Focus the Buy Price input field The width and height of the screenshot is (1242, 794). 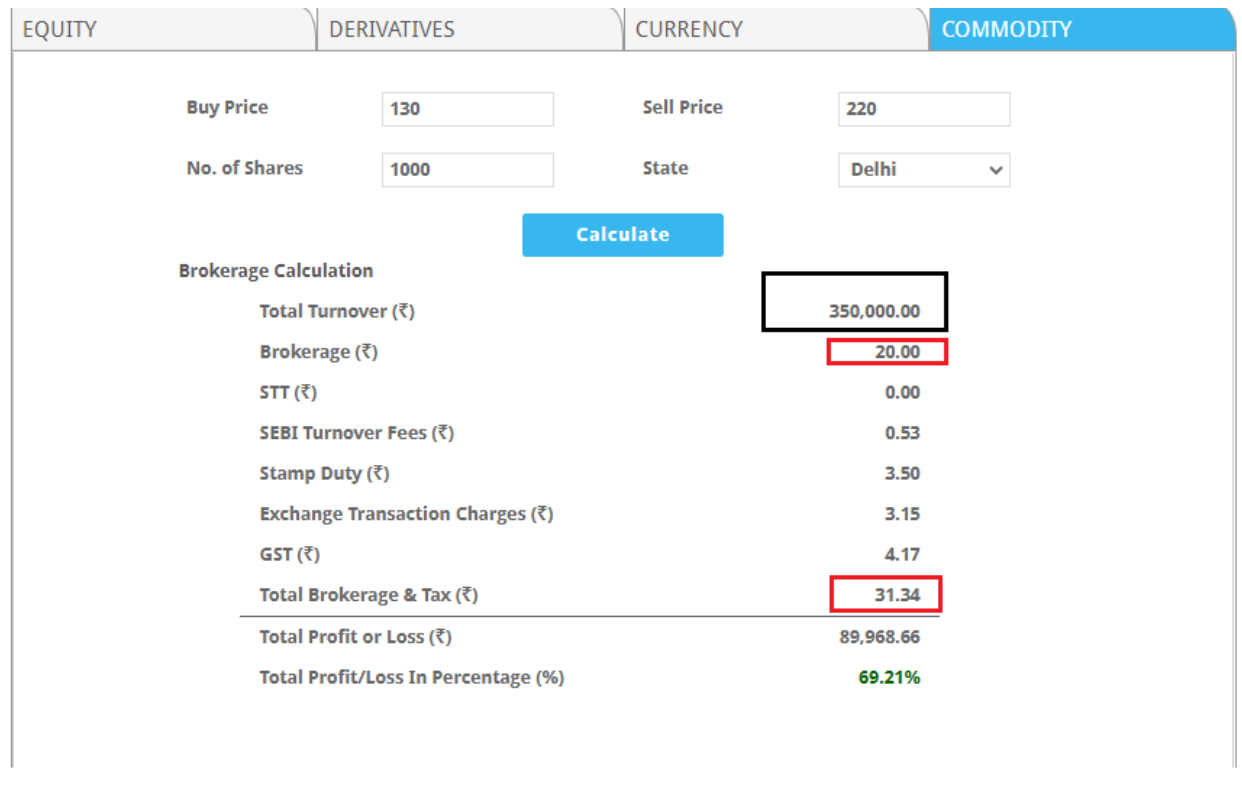tap(467, 109)
